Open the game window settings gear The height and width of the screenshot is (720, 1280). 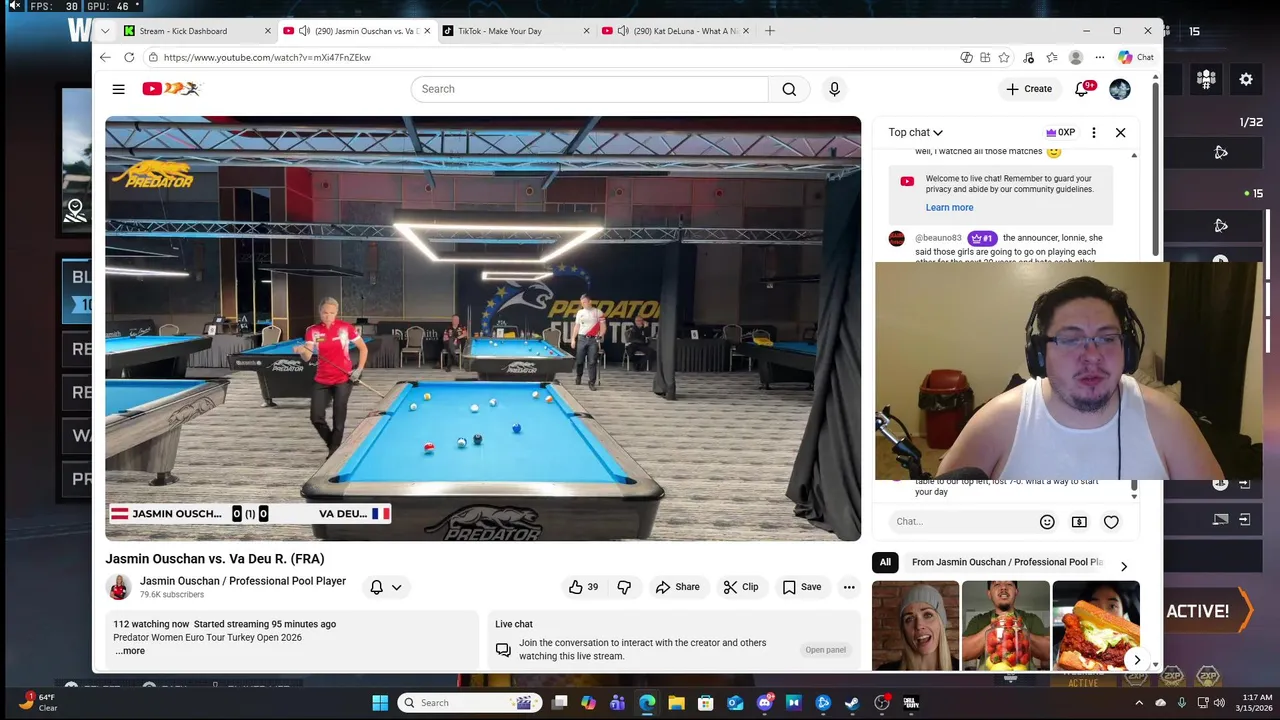click(x=1246, y=79)
